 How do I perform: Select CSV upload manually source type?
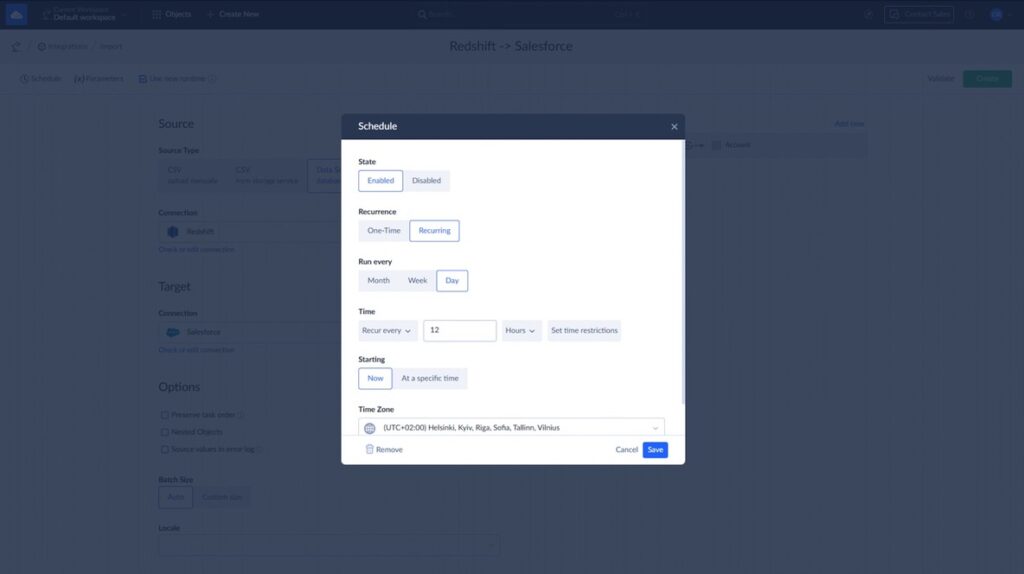(x=192, y=176)
